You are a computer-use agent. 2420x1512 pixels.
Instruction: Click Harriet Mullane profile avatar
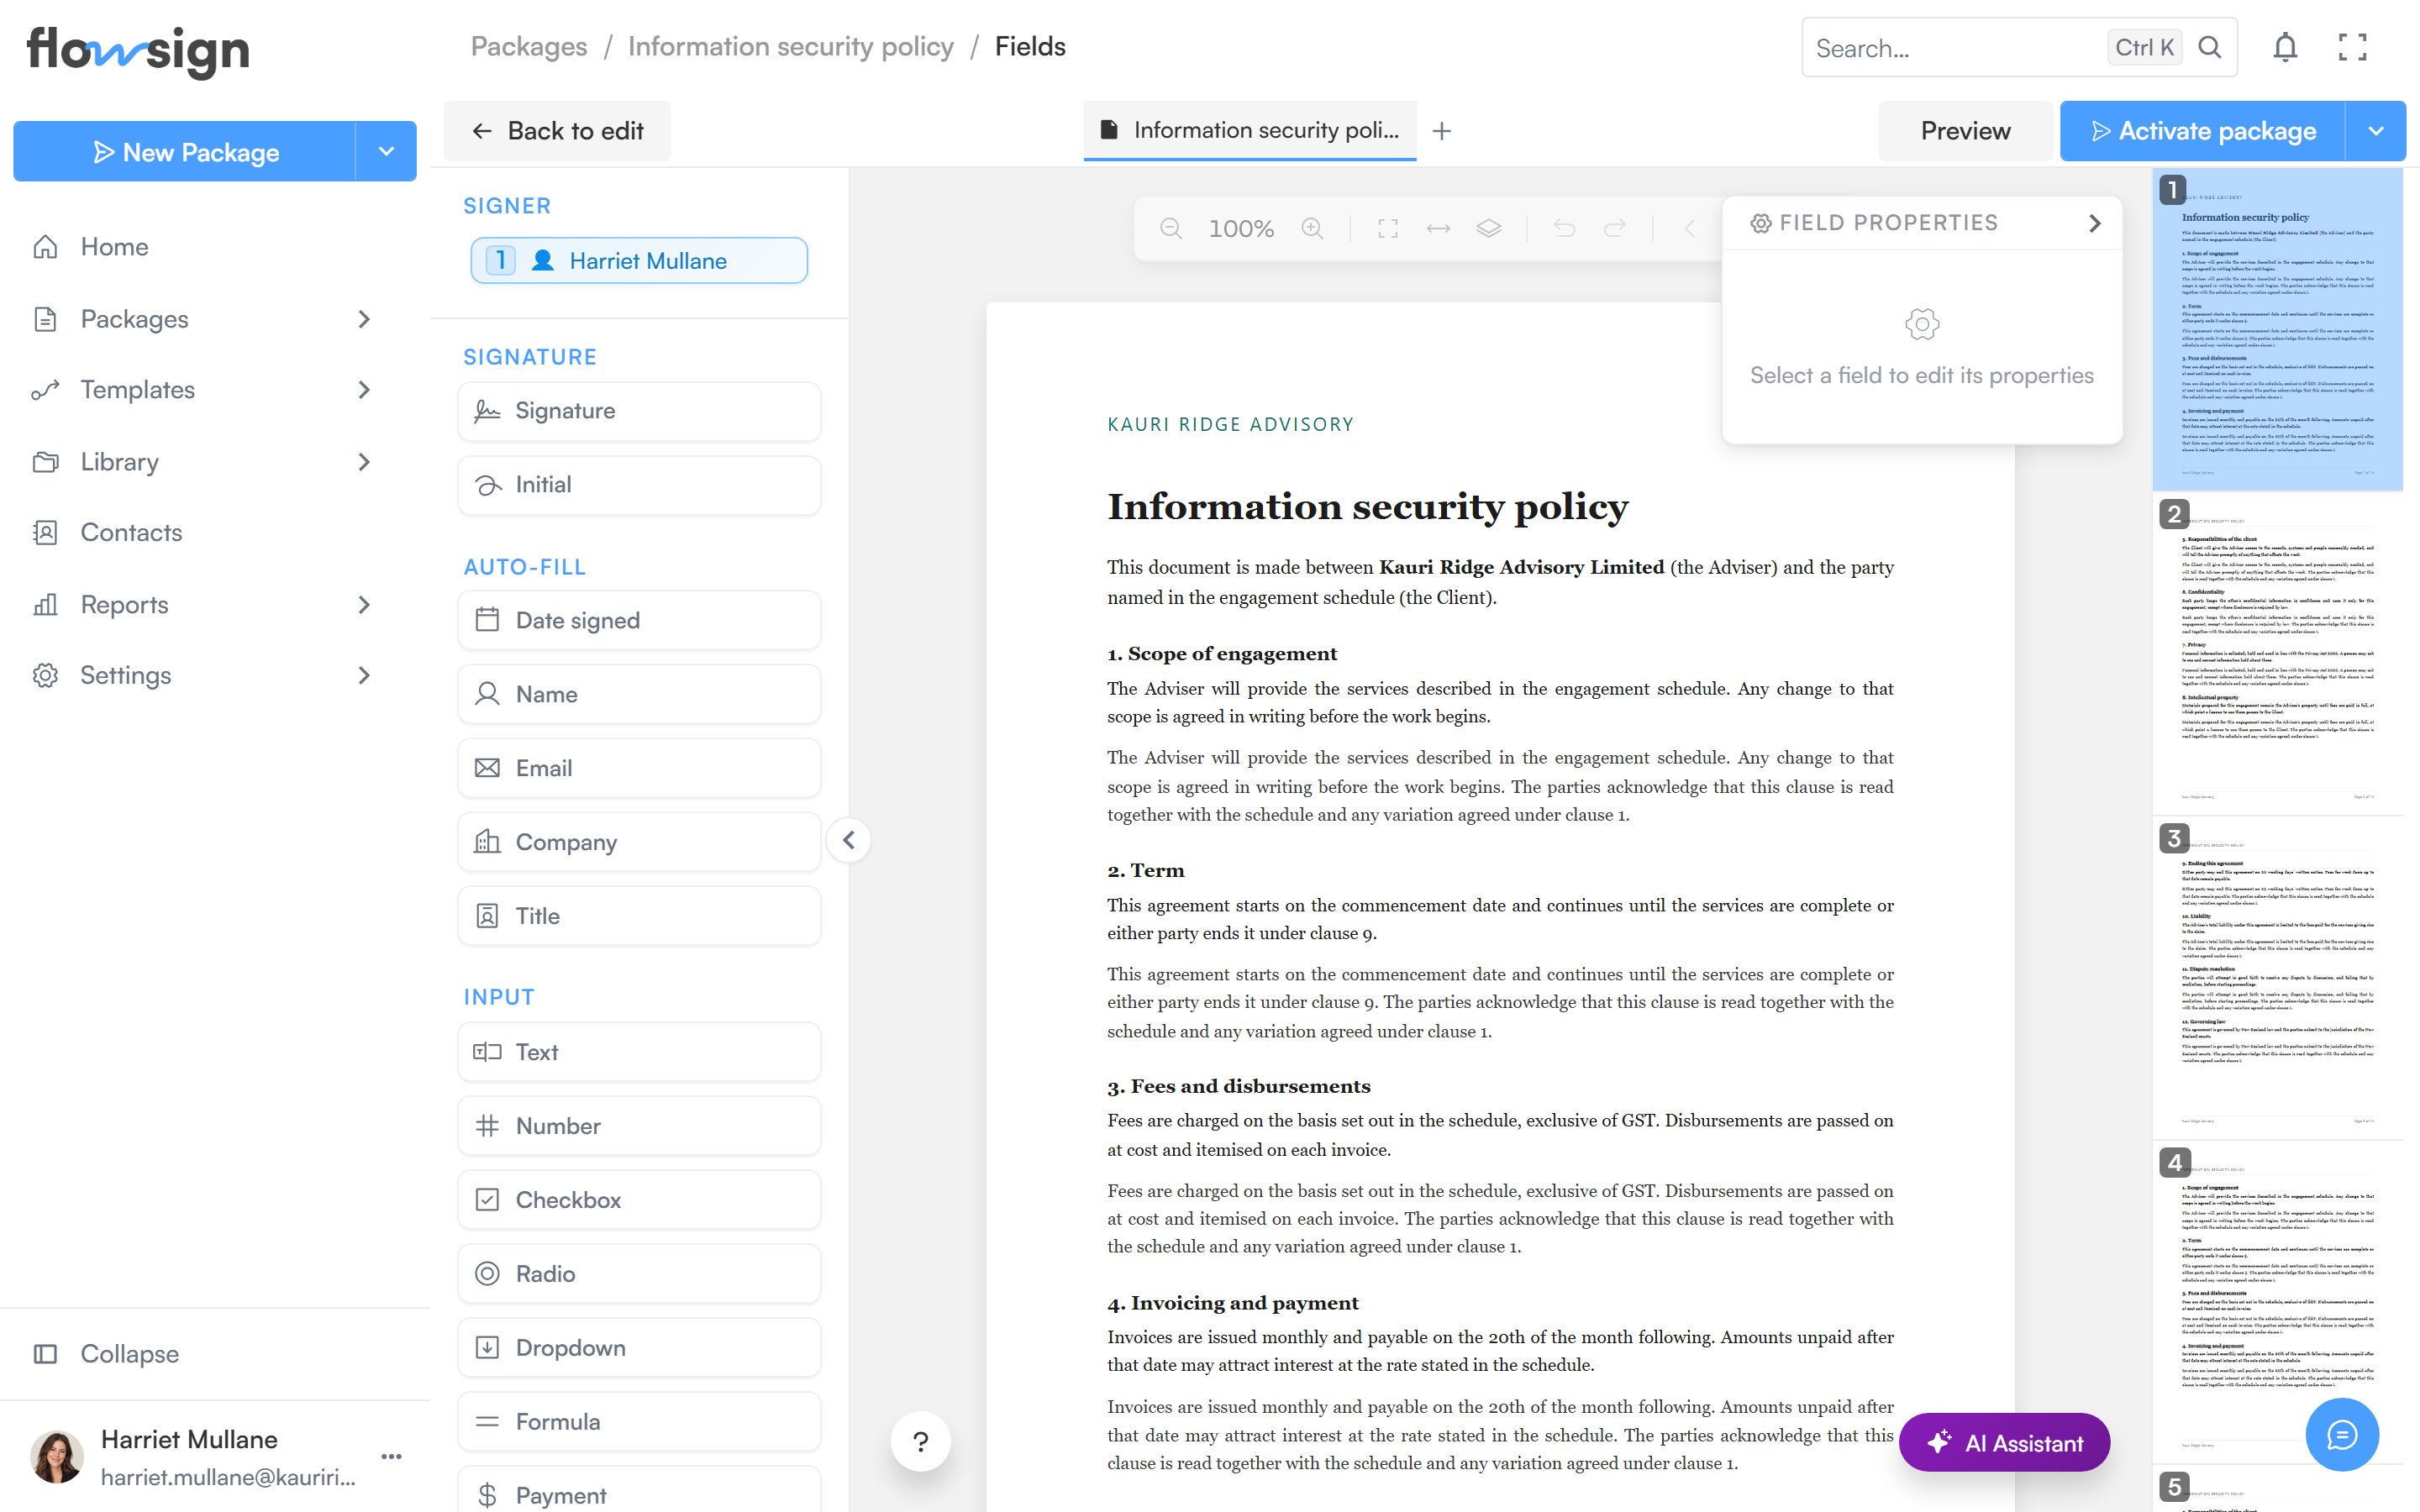(x=57, y=1457)
